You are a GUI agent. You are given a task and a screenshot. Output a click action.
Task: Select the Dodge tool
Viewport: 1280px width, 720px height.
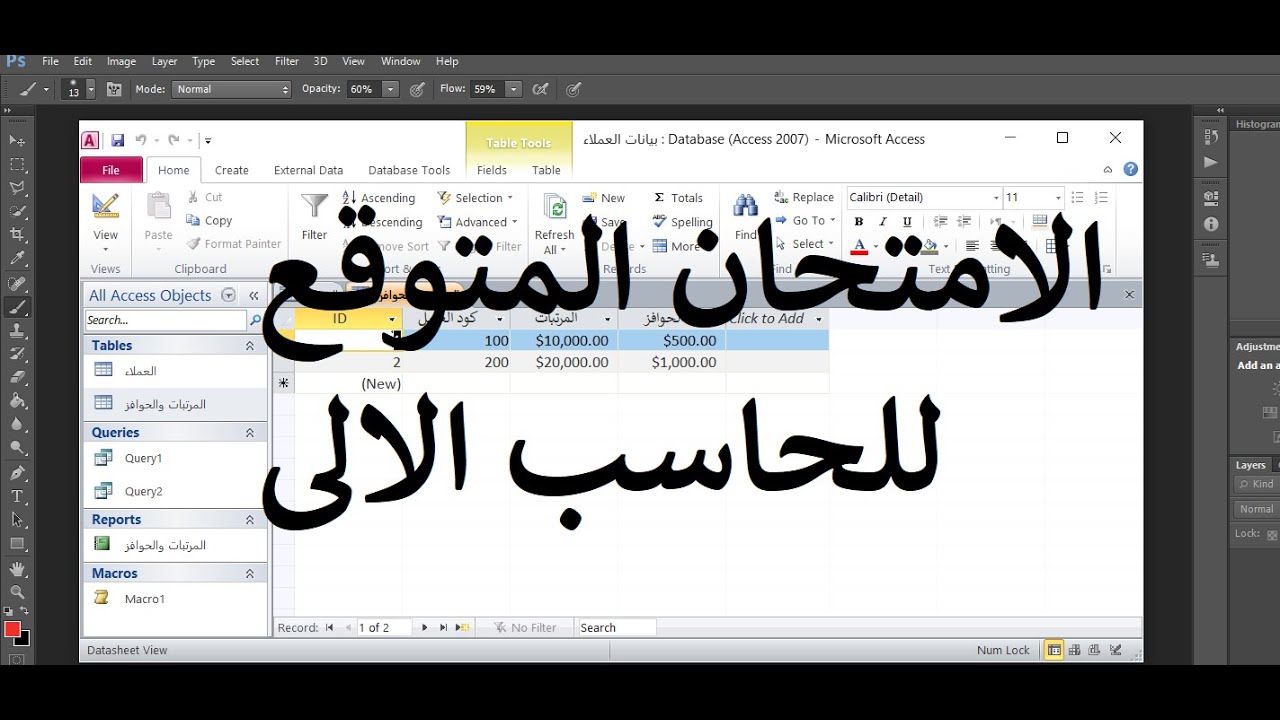[x=17, y=448]
